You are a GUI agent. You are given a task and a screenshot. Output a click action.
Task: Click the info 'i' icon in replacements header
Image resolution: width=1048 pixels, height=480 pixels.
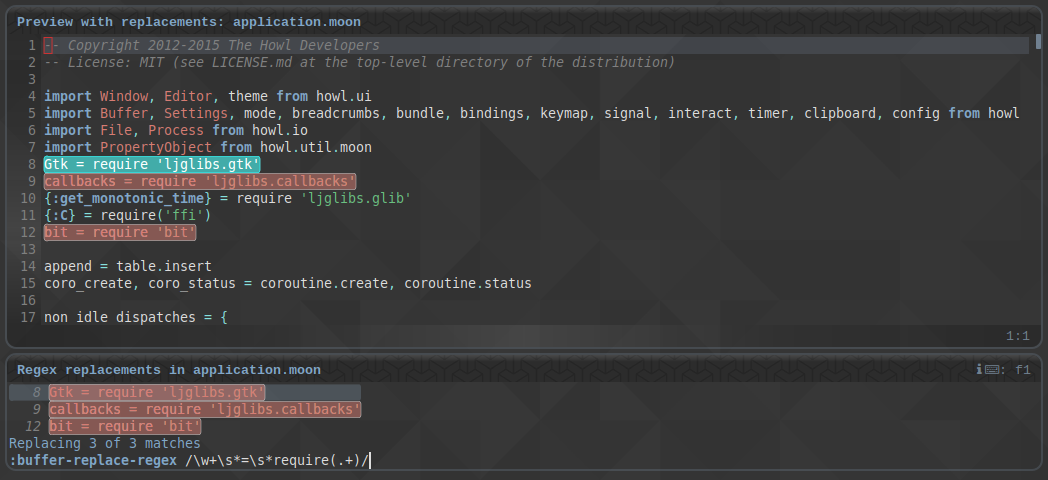[x=979, y=370]
